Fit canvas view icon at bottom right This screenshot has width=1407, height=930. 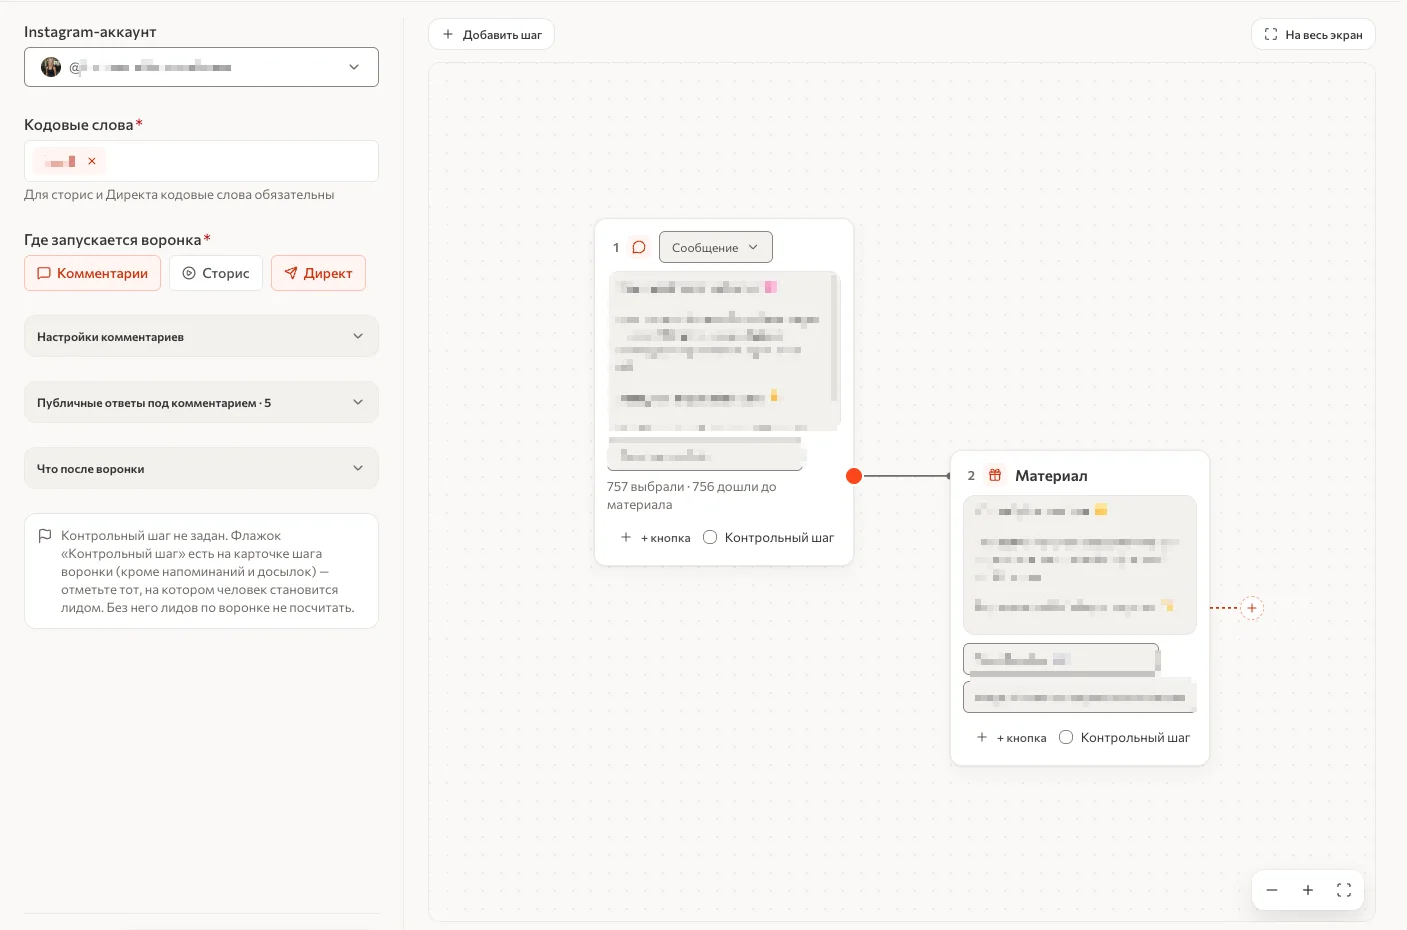coord(1344,890)
